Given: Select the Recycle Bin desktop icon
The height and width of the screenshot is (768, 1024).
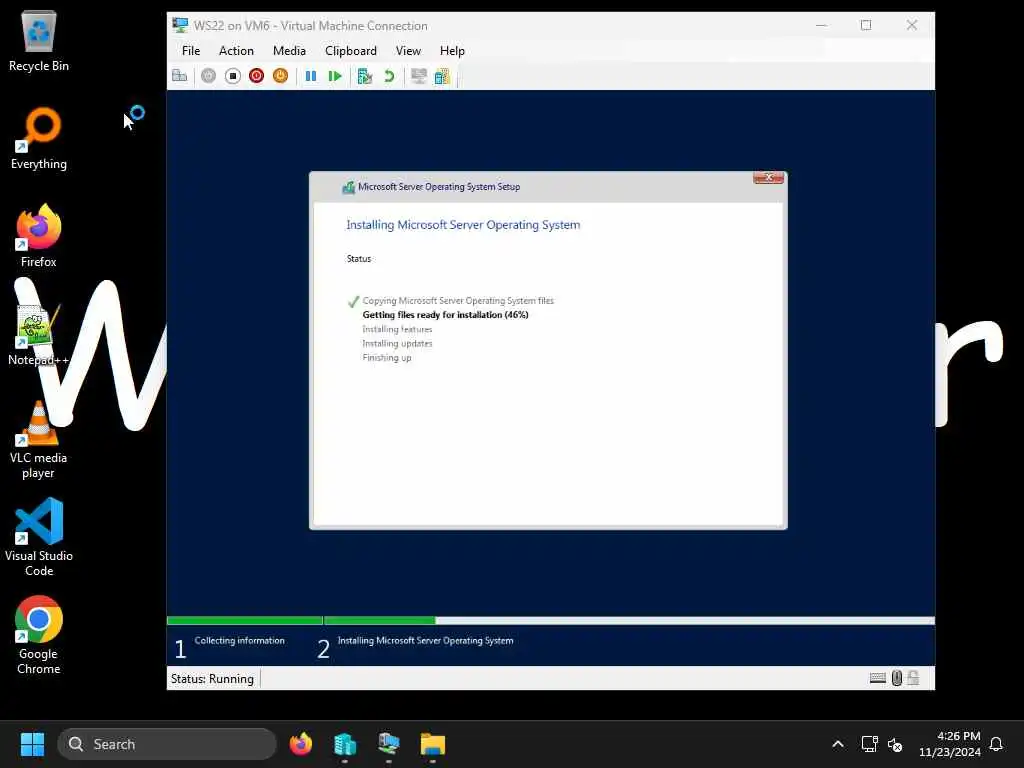Looking at the screenshot, I should tap(39, 41).
